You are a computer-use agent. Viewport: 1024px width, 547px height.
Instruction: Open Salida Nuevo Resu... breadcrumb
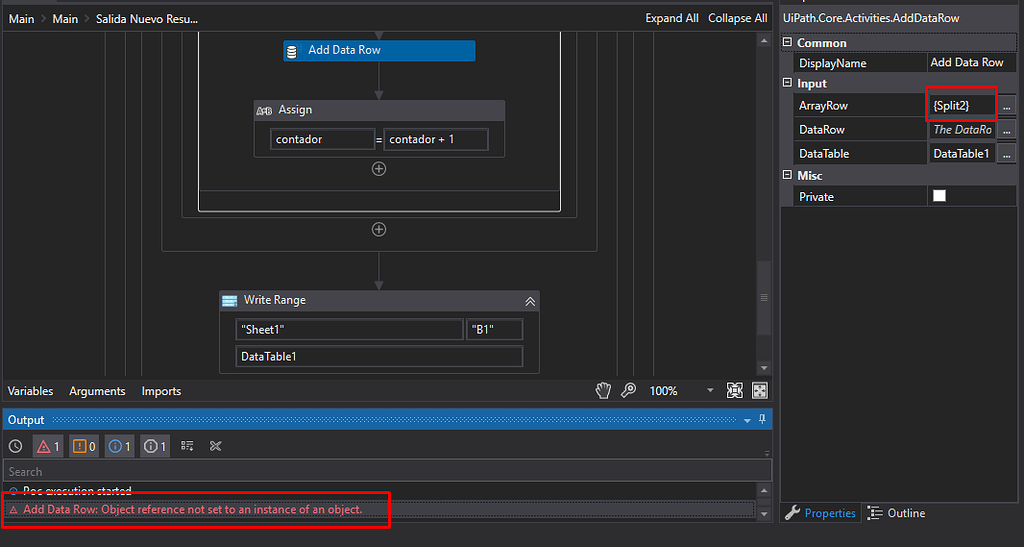tap(147, 19)
